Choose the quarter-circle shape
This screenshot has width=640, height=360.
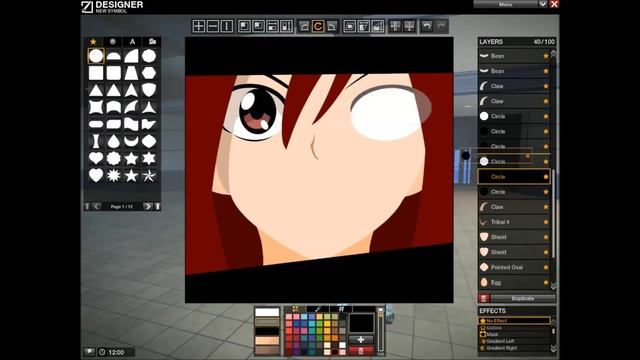click(131, 56)
